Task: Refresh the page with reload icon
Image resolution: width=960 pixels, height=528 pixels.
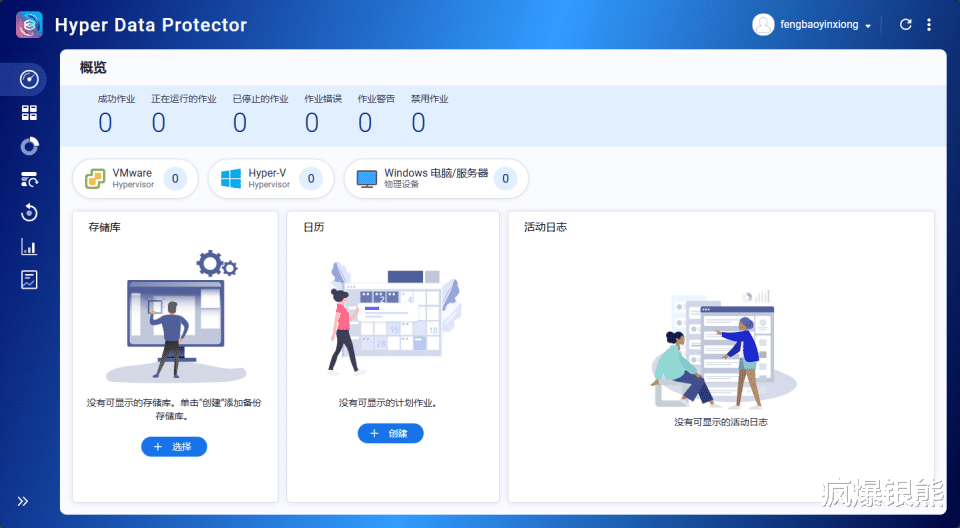Action: [906, 25]
